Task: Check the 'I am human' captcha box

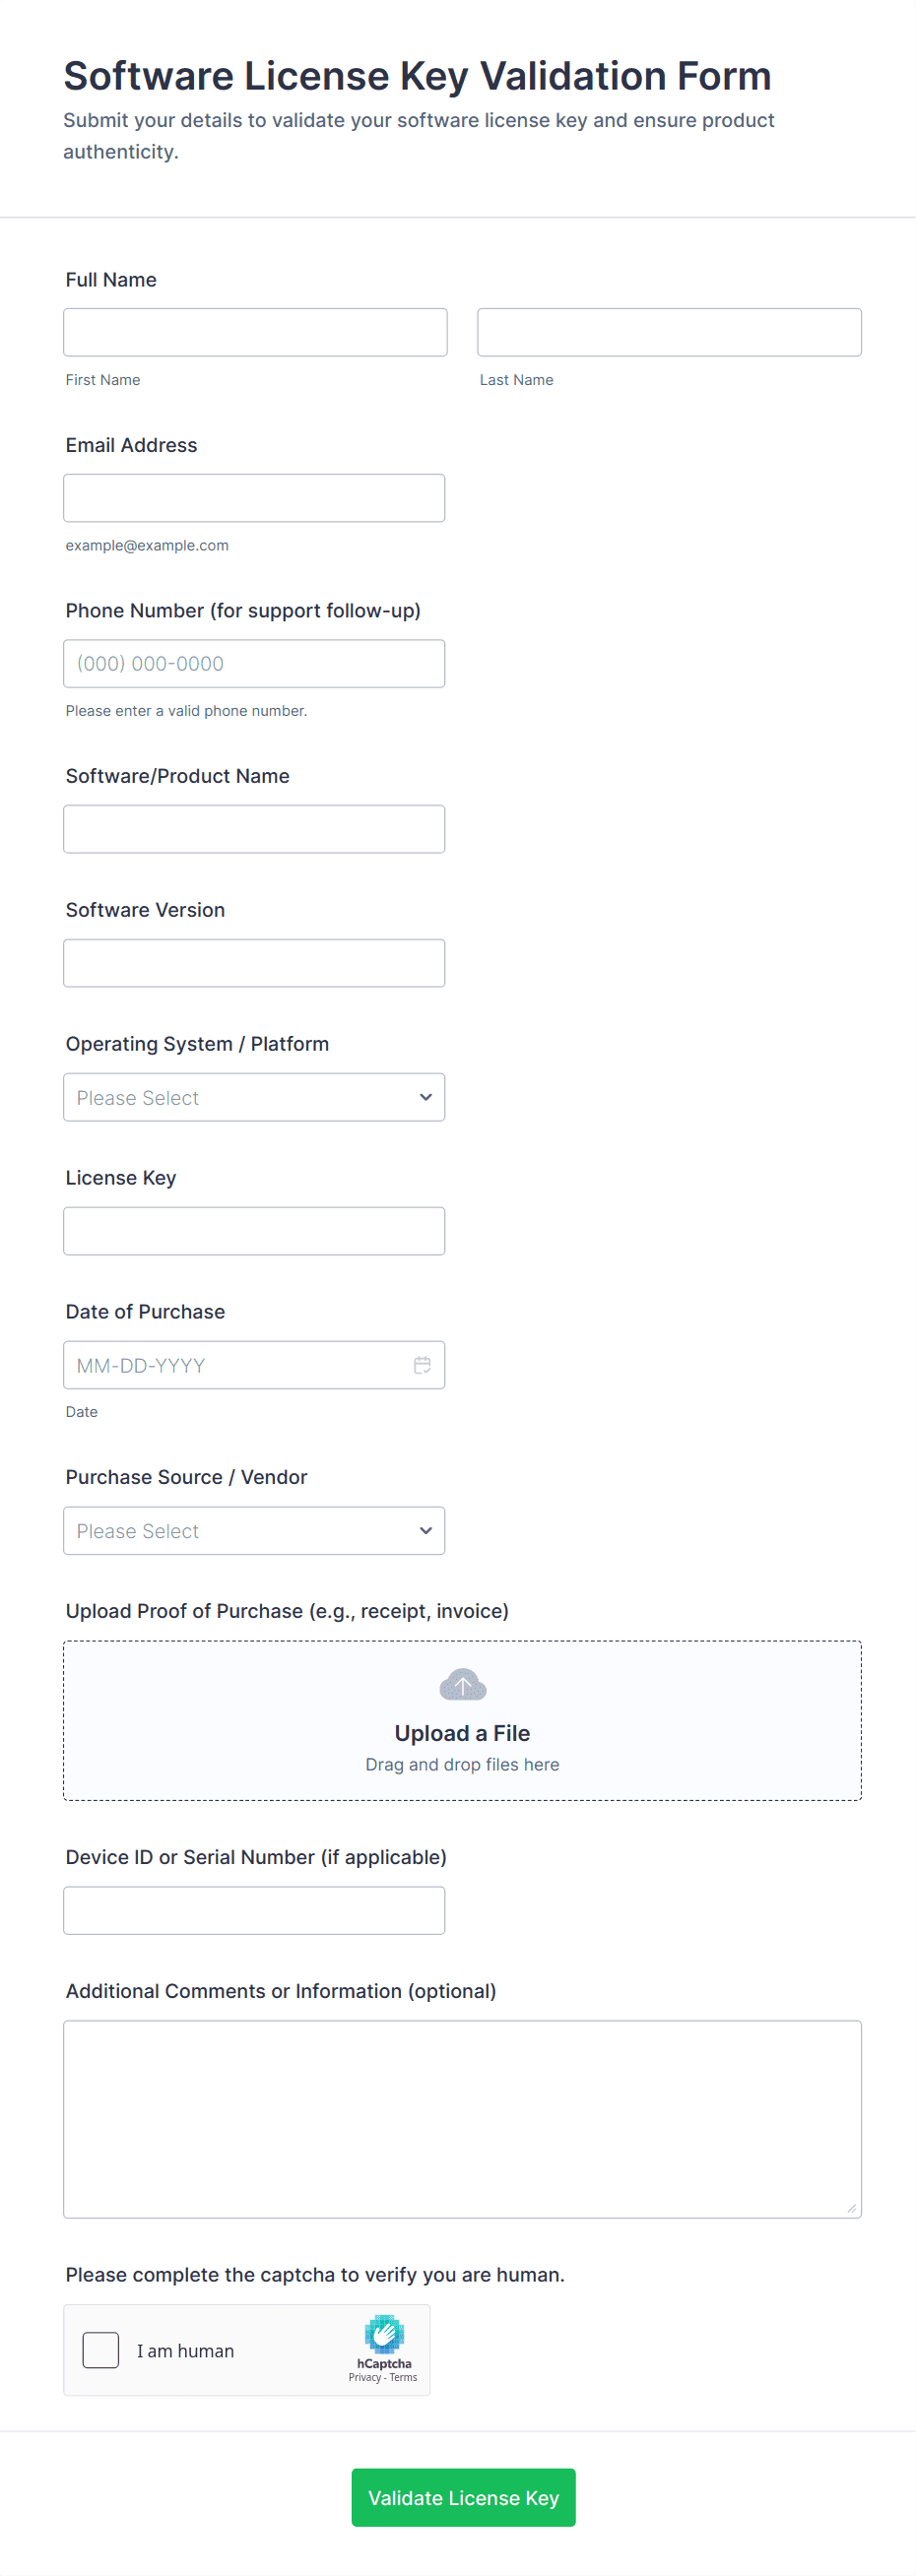Action: coord(101,2350)
